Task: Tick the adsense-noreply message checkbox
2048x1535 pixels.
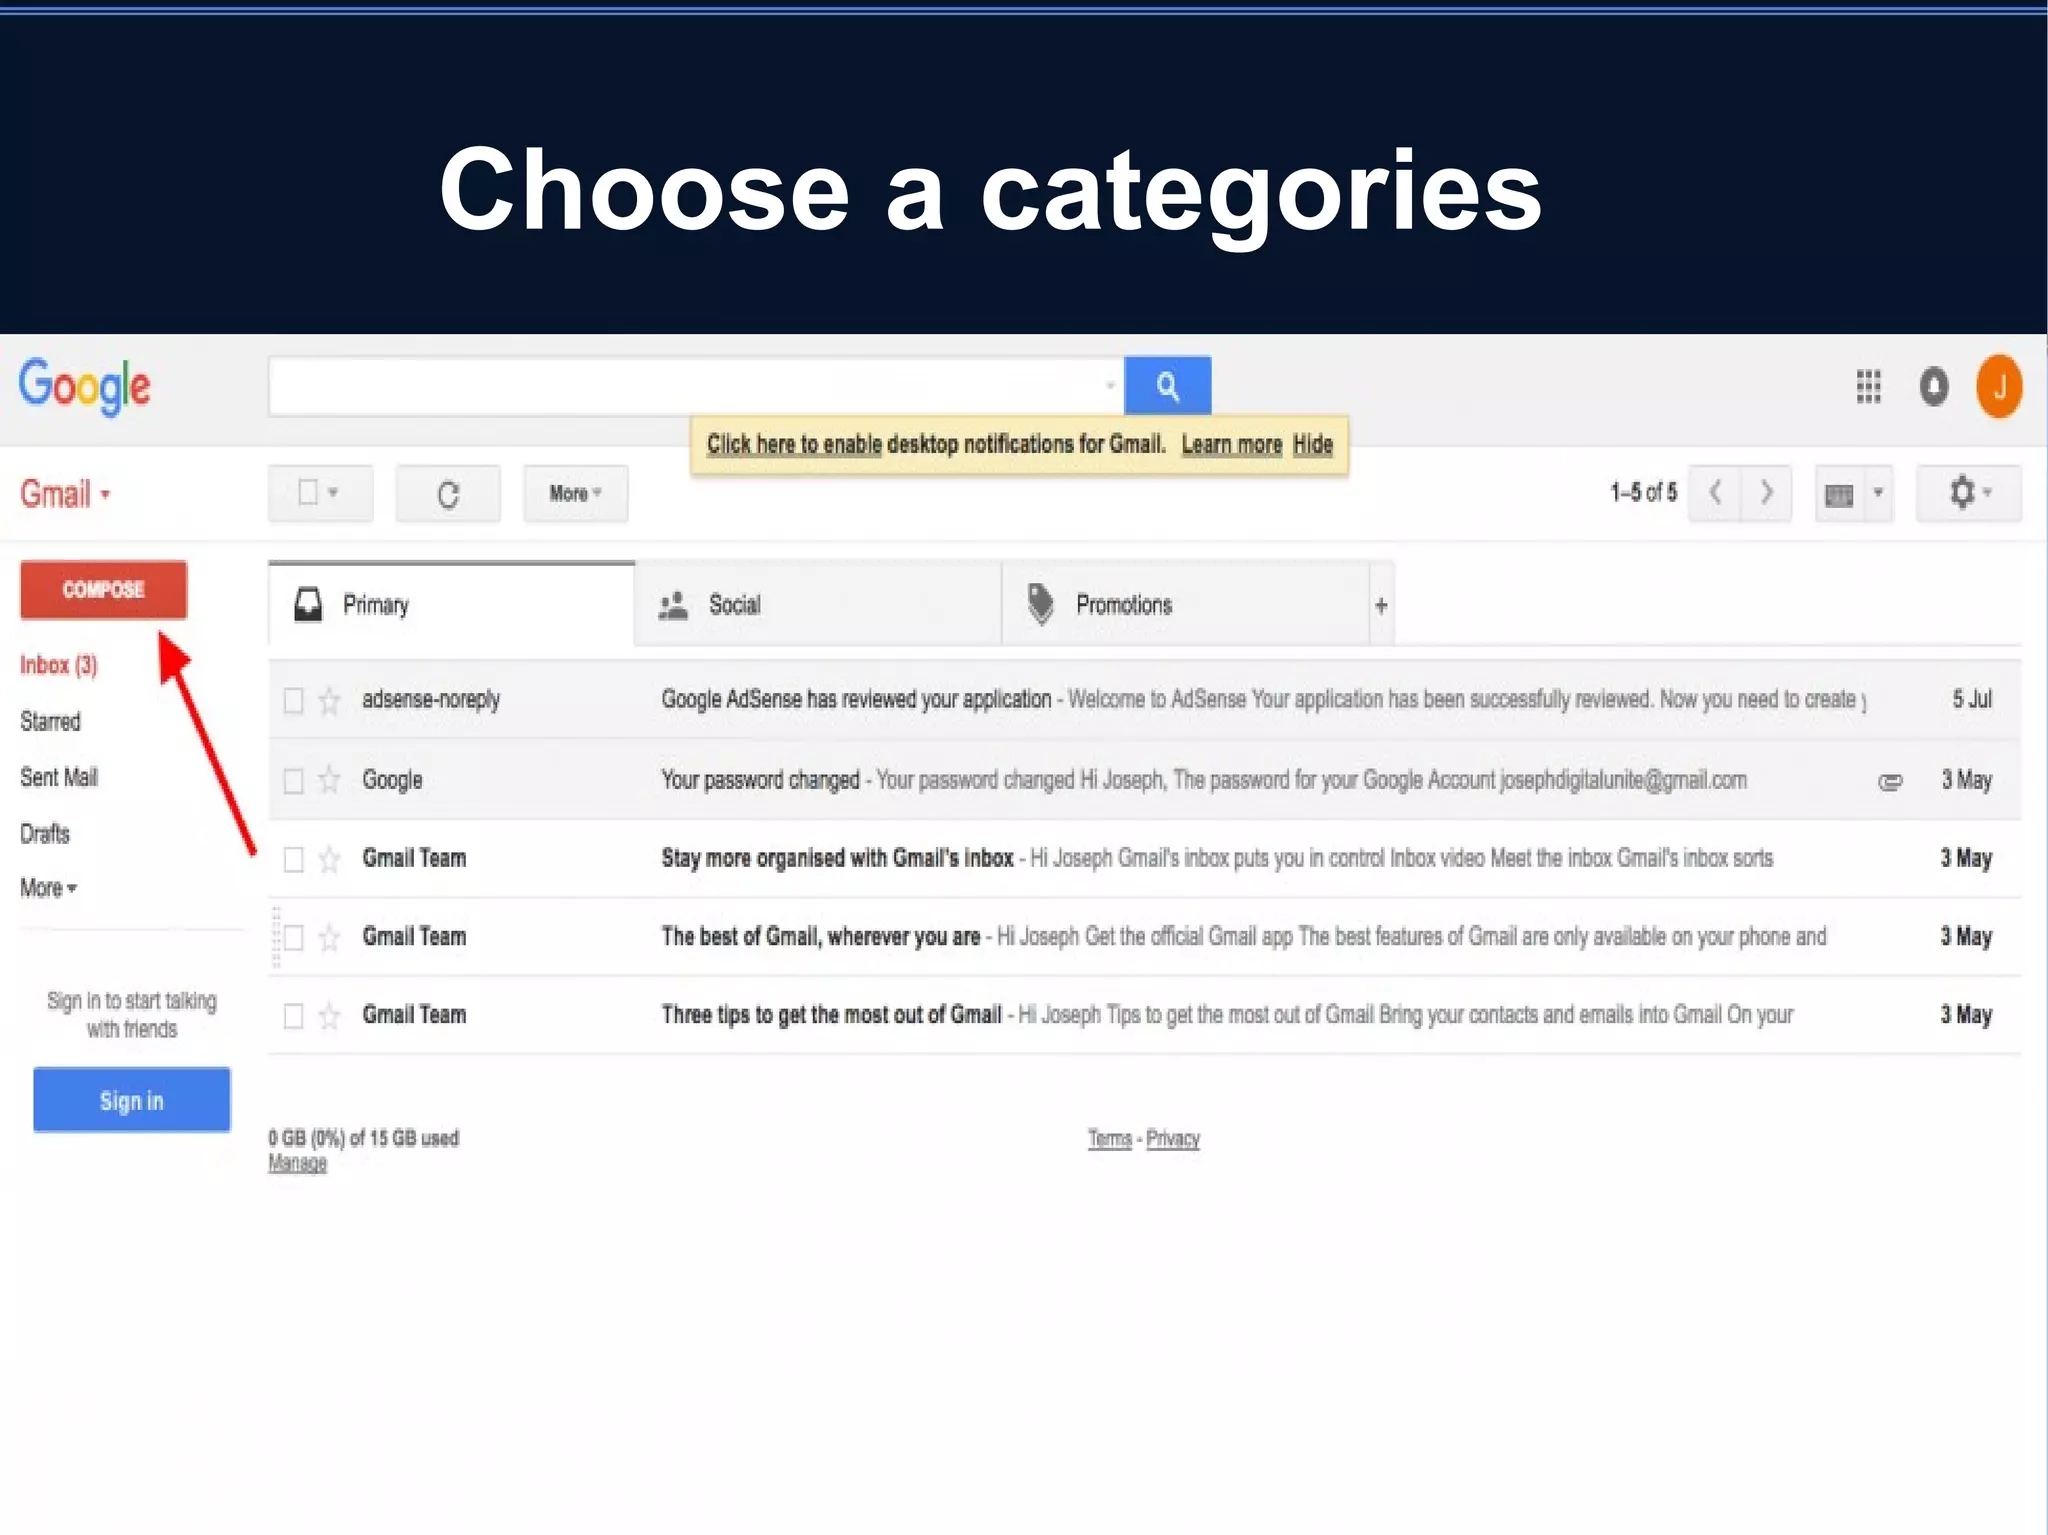Action: [293, 700]
